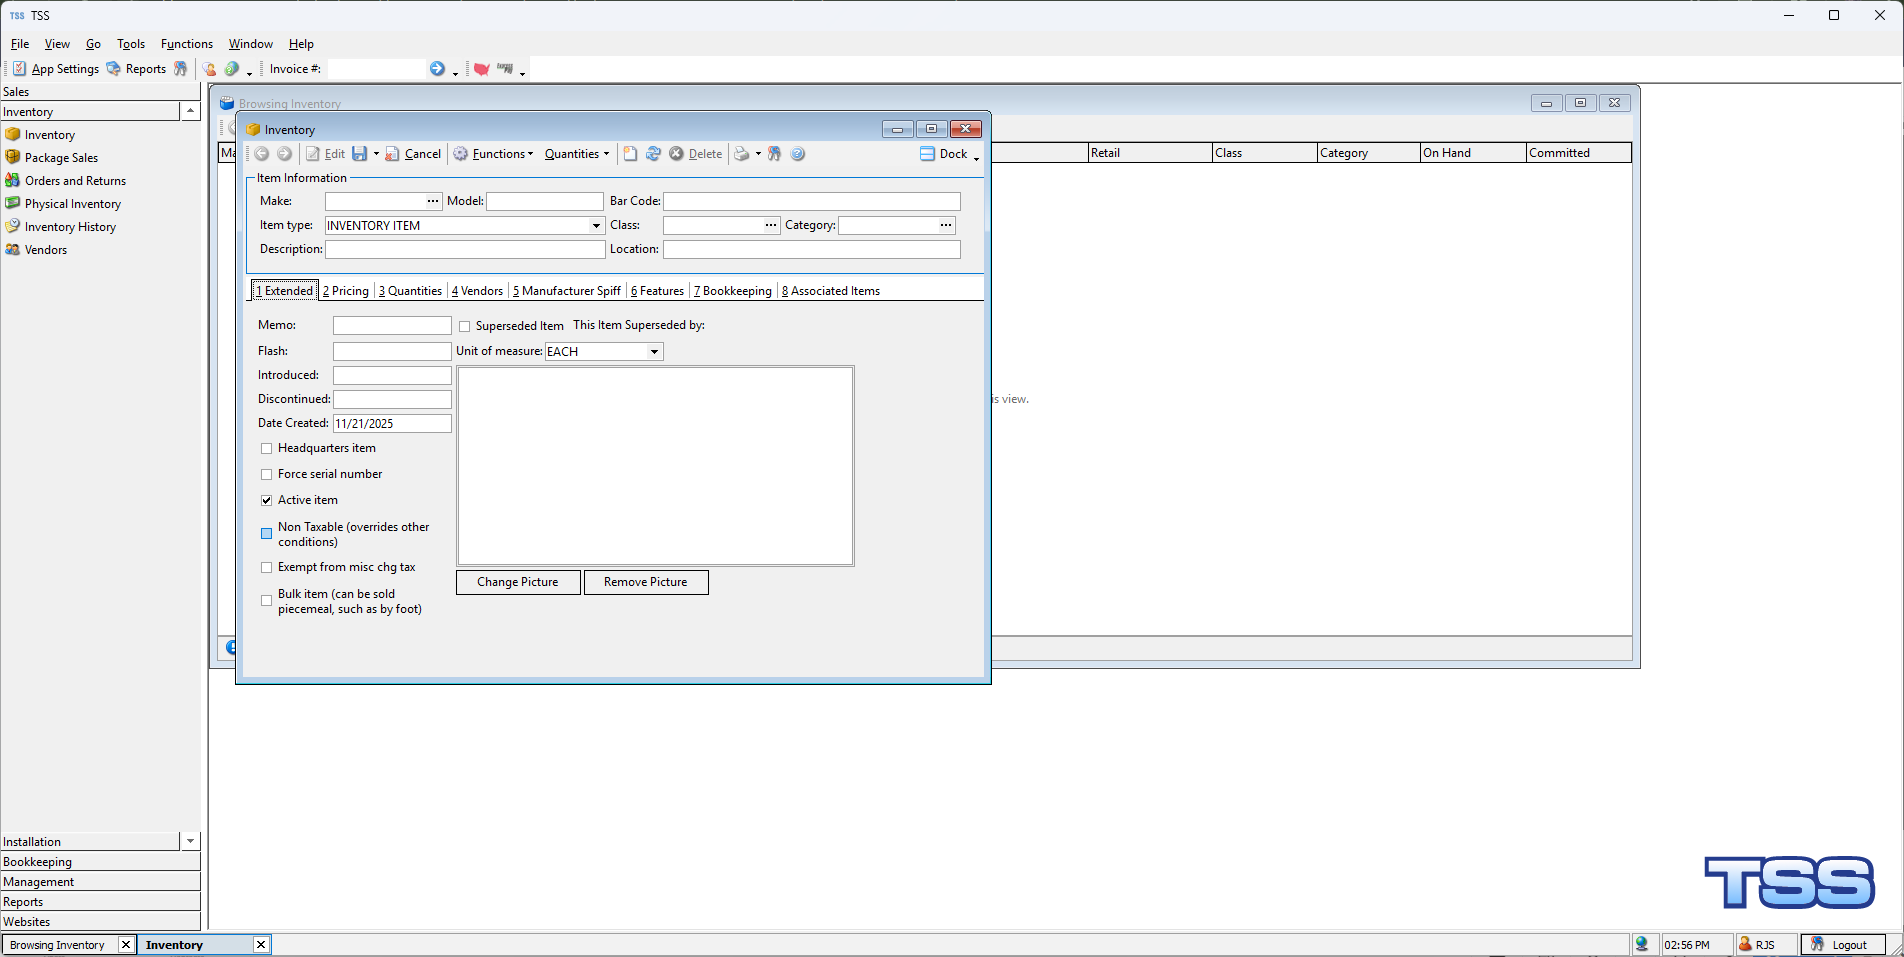Click the Change Picture button
Screen dimensions: 1904x957
518,582
